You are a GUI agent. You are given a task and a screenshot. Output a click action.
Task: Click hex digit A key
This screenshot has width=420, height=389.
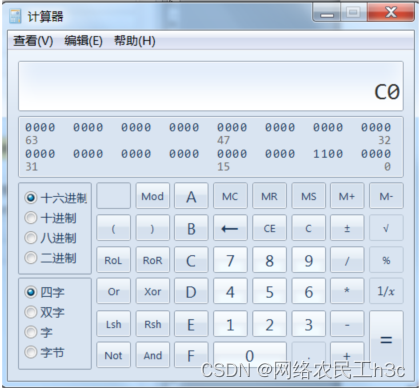coord(191,196)
